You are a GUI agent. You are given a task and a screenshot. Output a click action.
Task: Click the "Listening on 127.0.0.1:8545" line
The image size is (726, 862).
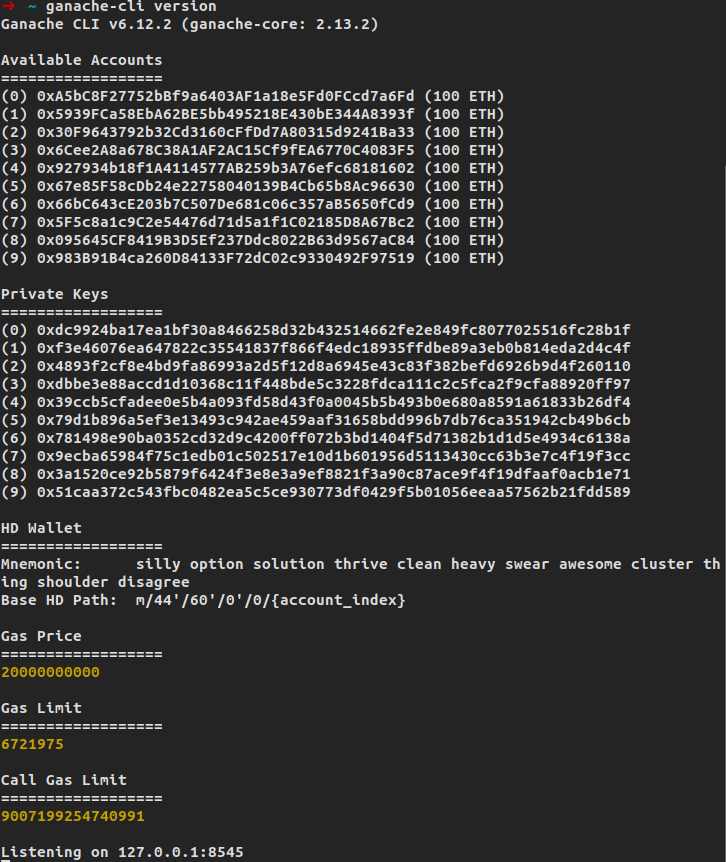[122, 852]
